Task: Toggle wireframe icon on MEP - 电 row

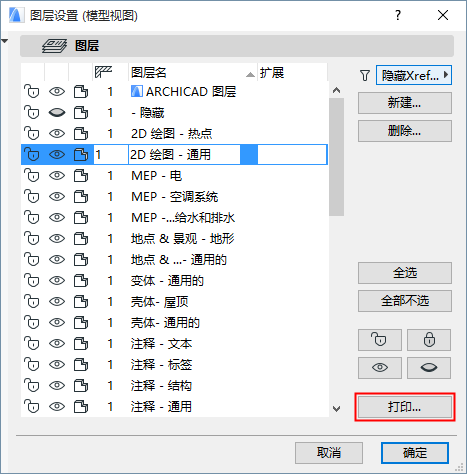Action: coord(81,176)
